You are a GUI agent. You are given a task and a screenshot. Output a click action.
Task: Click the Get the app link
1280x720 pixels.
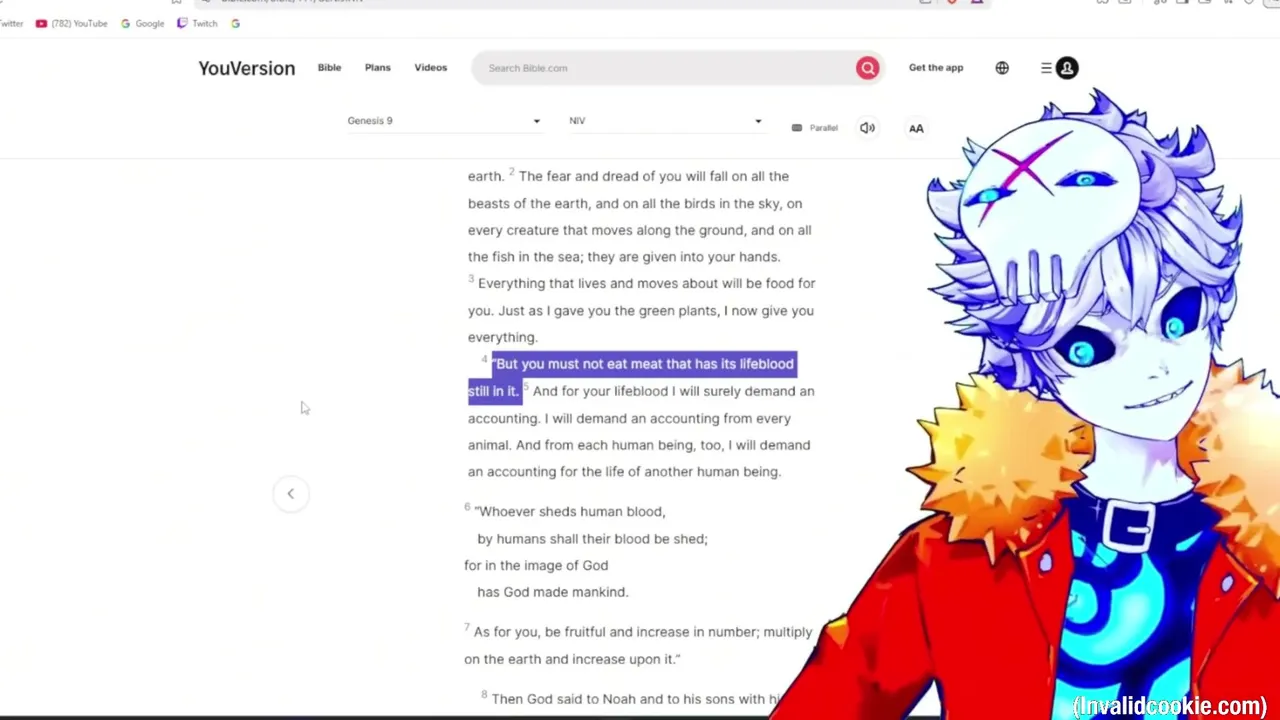[x=936, y=68]
